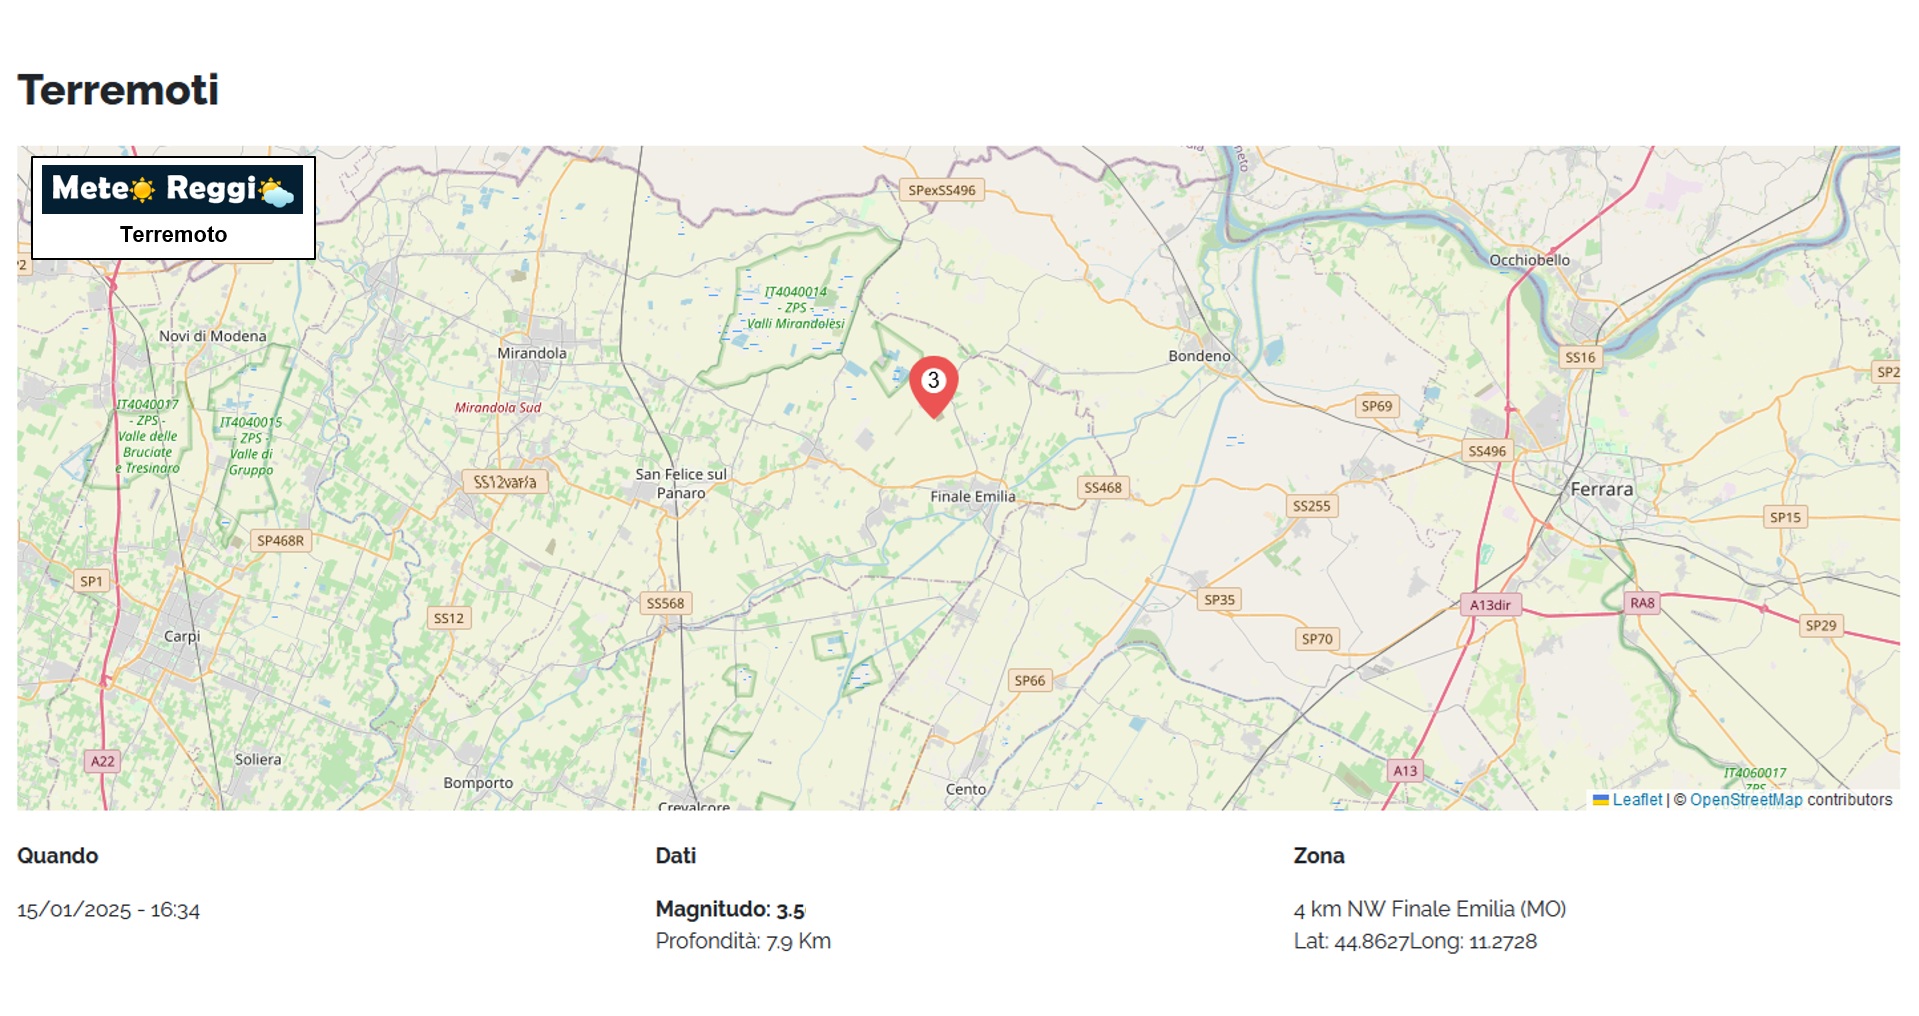
Task: Click the Terremoti page heading
Action: (118, 90)
